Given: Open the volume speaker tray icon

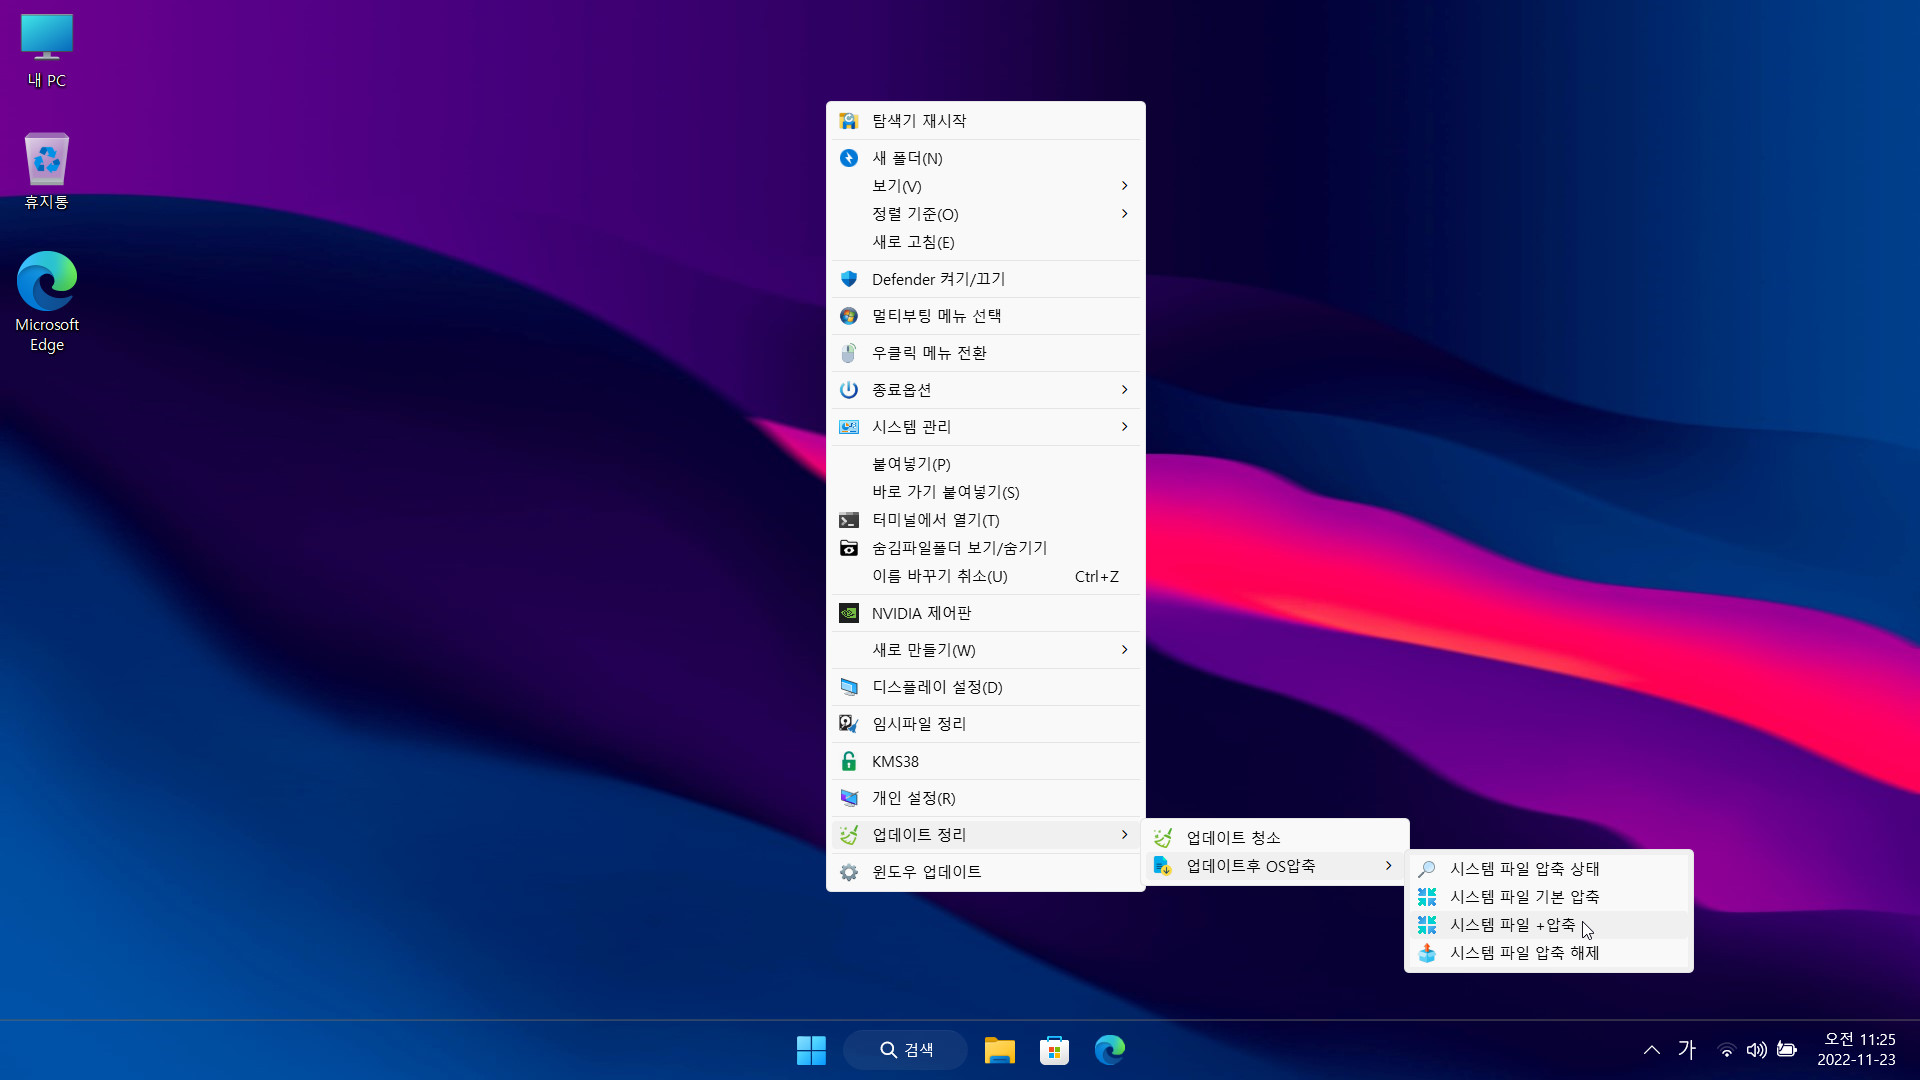Looking at the screenshot, I should [x=1757, y=1050].
